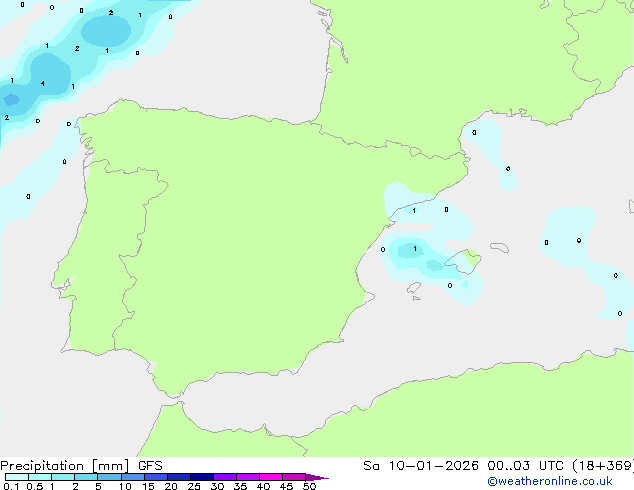
Task: Click the '00..03 UTC' time range text
Action: pyautogui.click(x=525, y=466)
